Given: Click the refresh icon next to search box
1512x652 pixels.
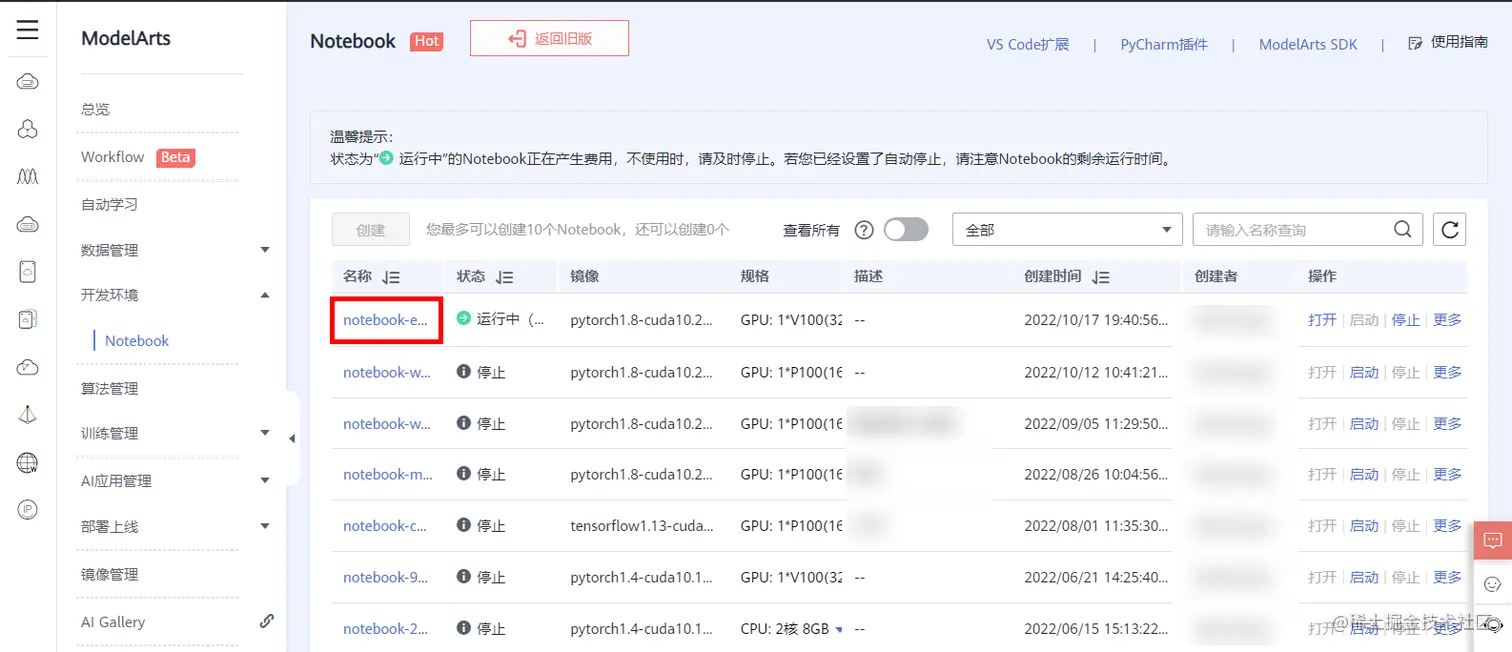Looking at the screenshot, I should [1449, 229].
